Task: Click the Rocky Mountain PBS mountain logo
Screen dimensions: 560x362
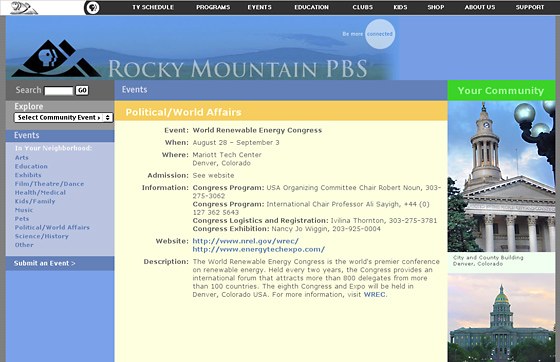Action: tap(55, 59)
